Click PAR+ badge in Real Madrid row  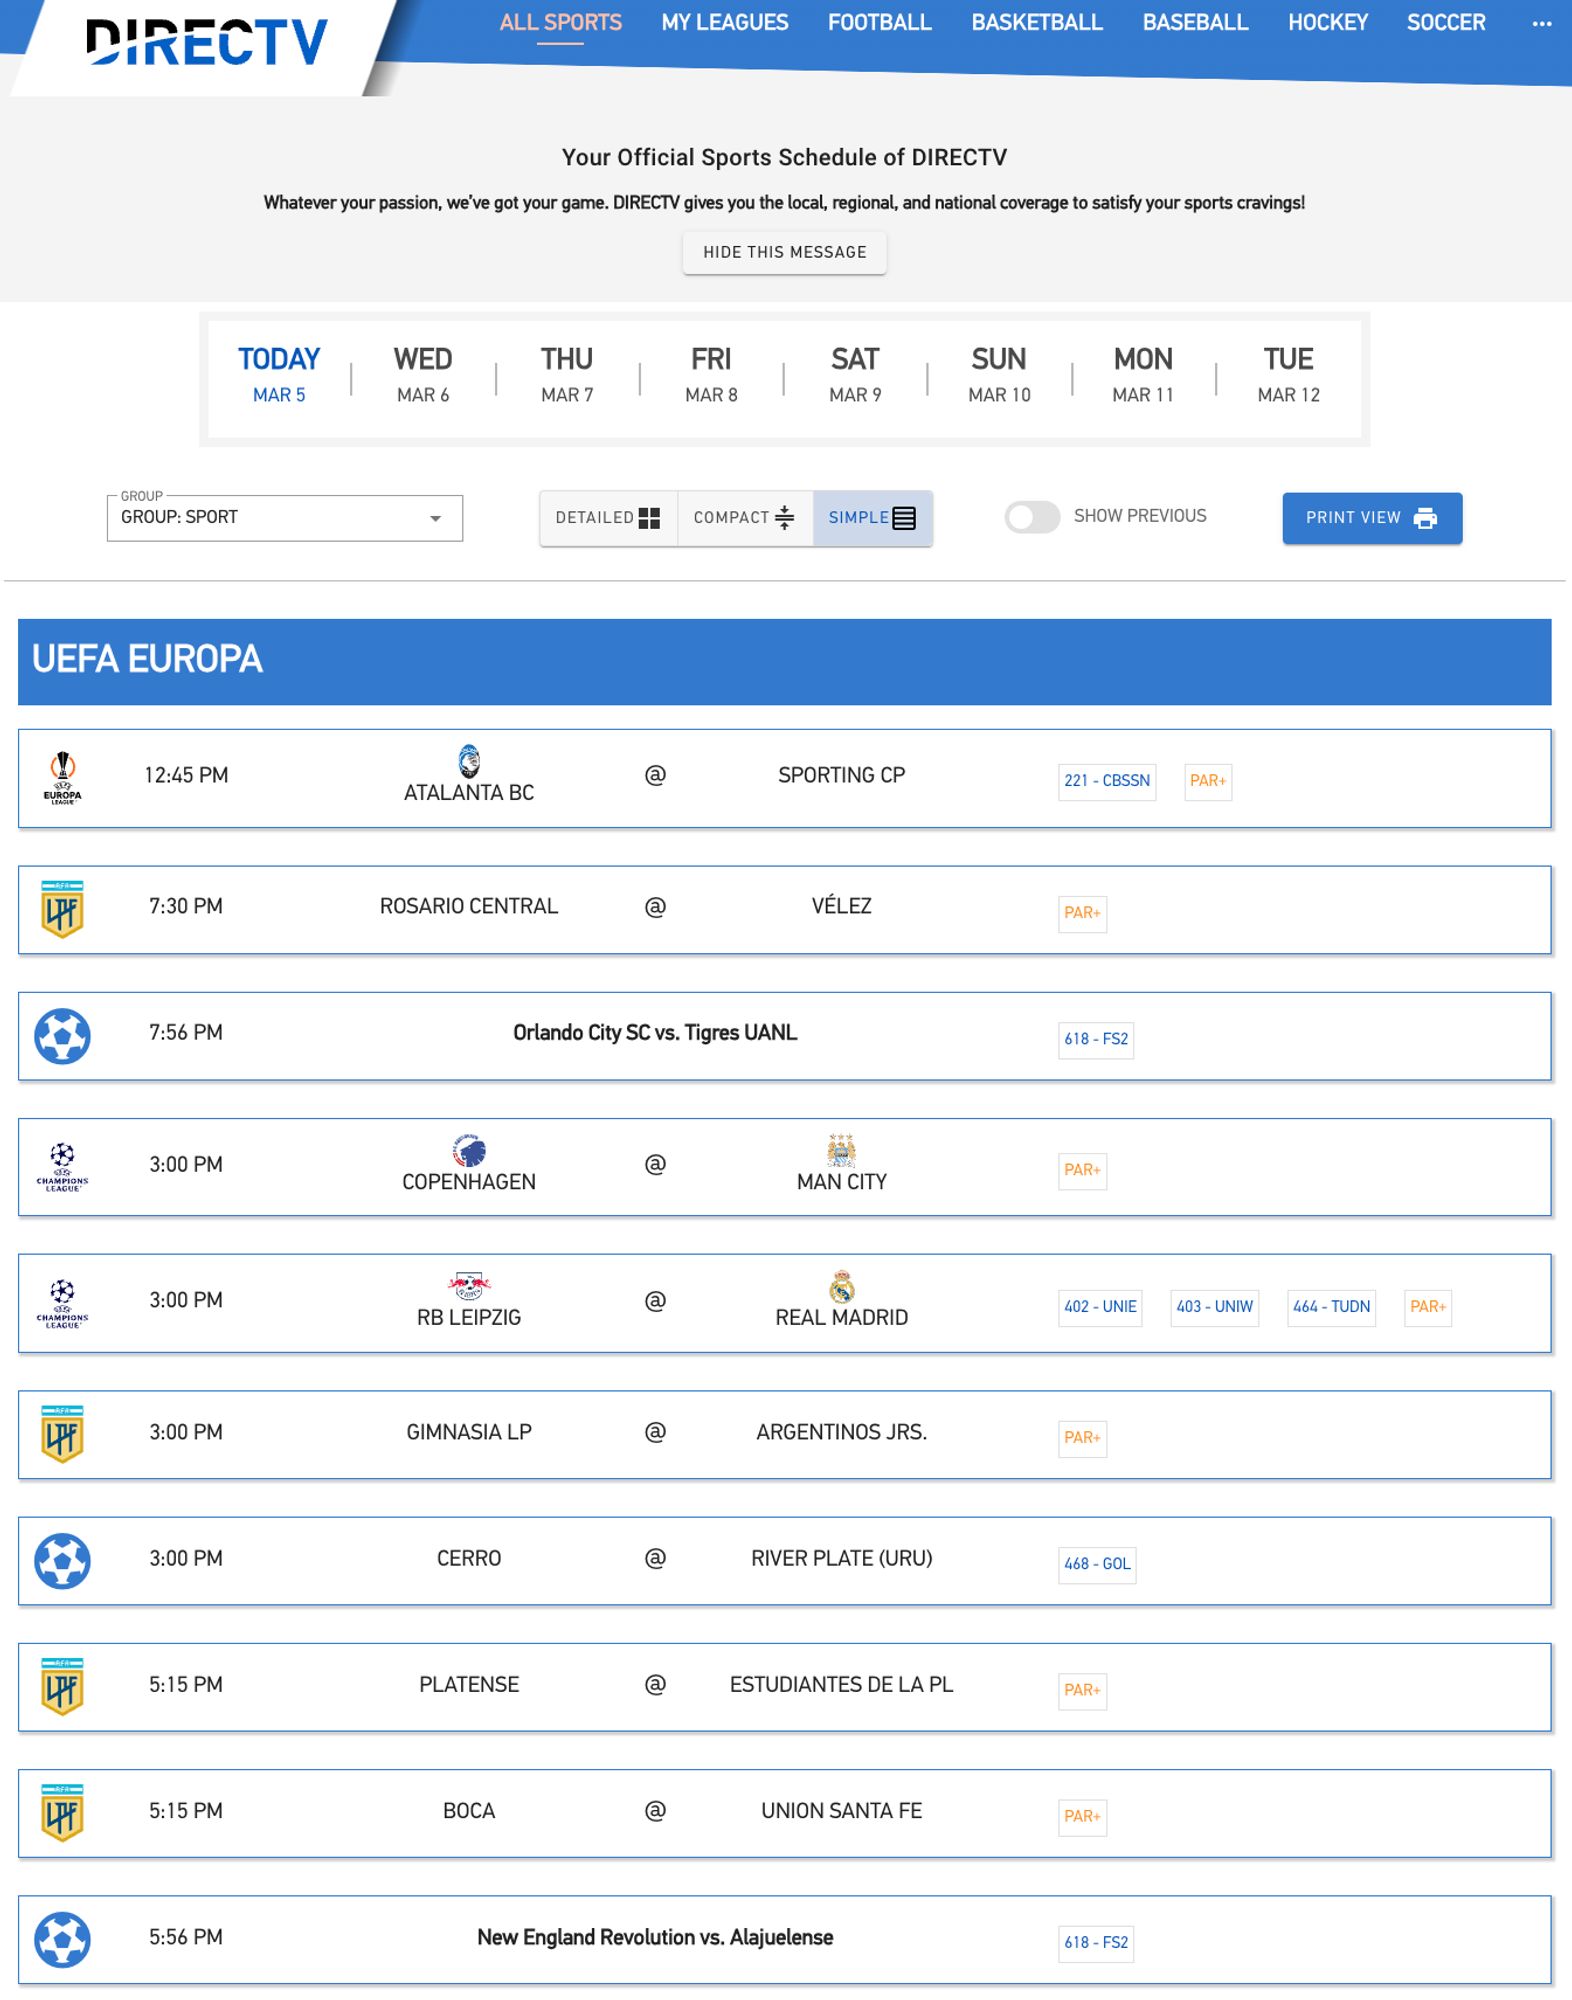pyautogui.click(x=1428, y=1307)
